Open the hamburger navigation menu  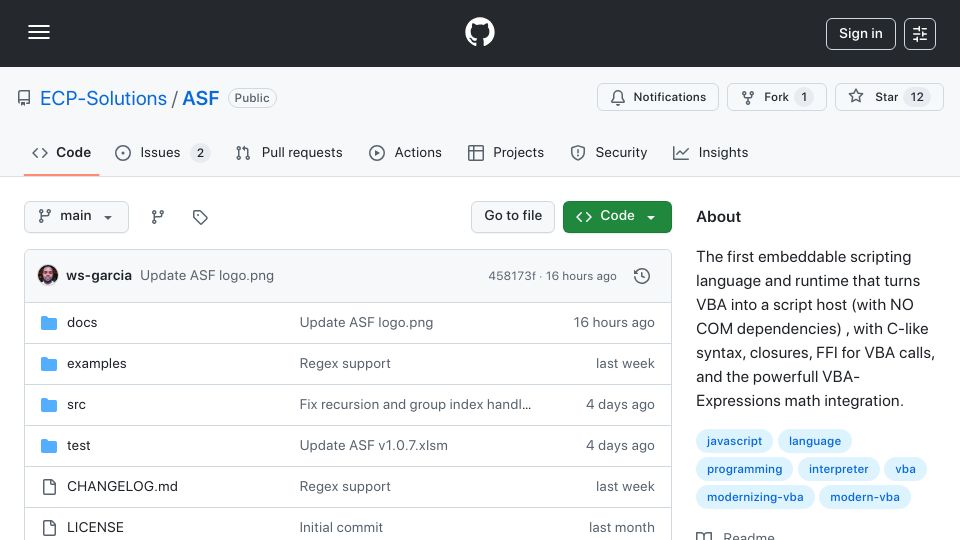39,32
